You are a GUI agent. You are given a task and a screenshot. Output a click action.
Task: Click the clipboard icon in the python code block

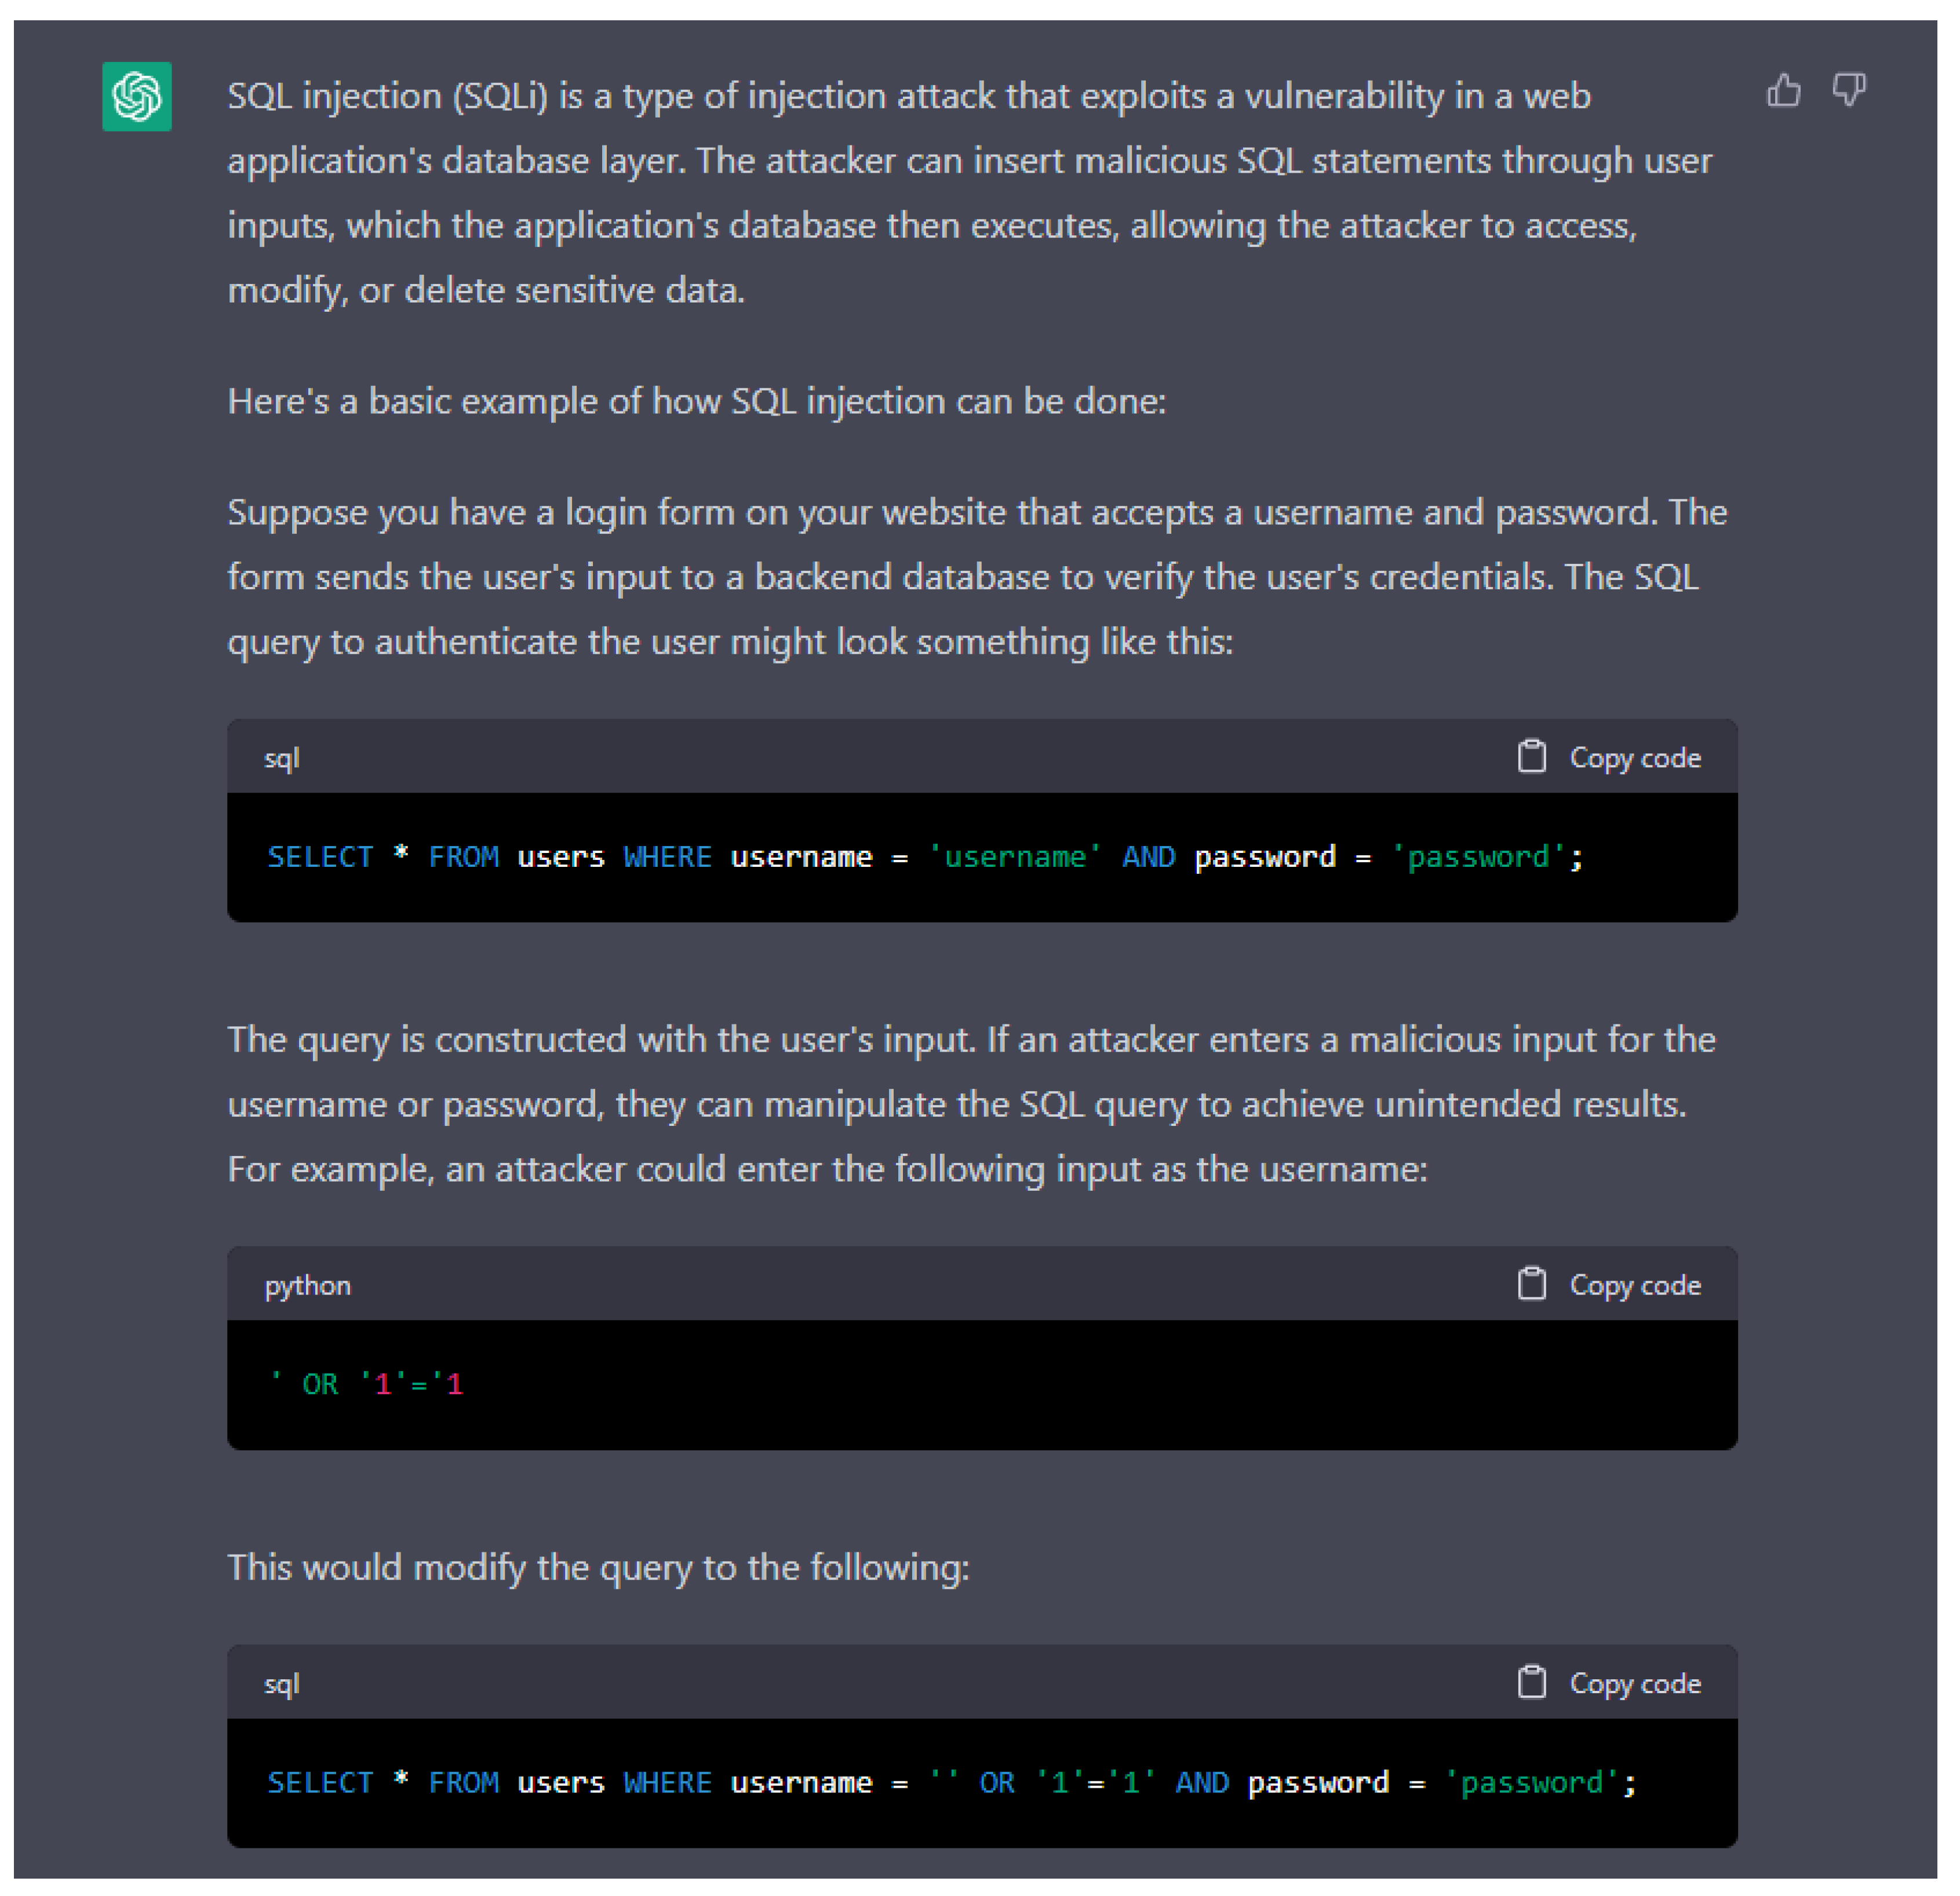[x=1531, y=1284]
